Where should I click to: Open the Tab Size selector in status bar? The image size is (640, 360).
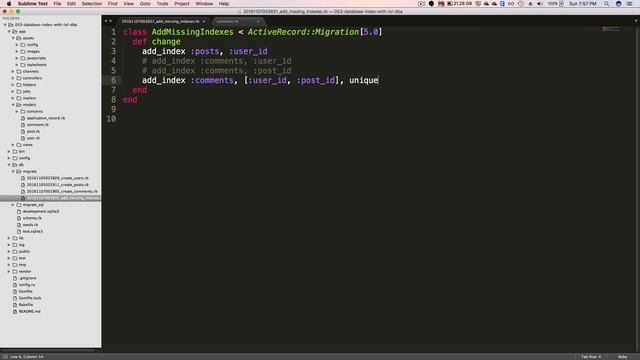(x=591, y=357)
